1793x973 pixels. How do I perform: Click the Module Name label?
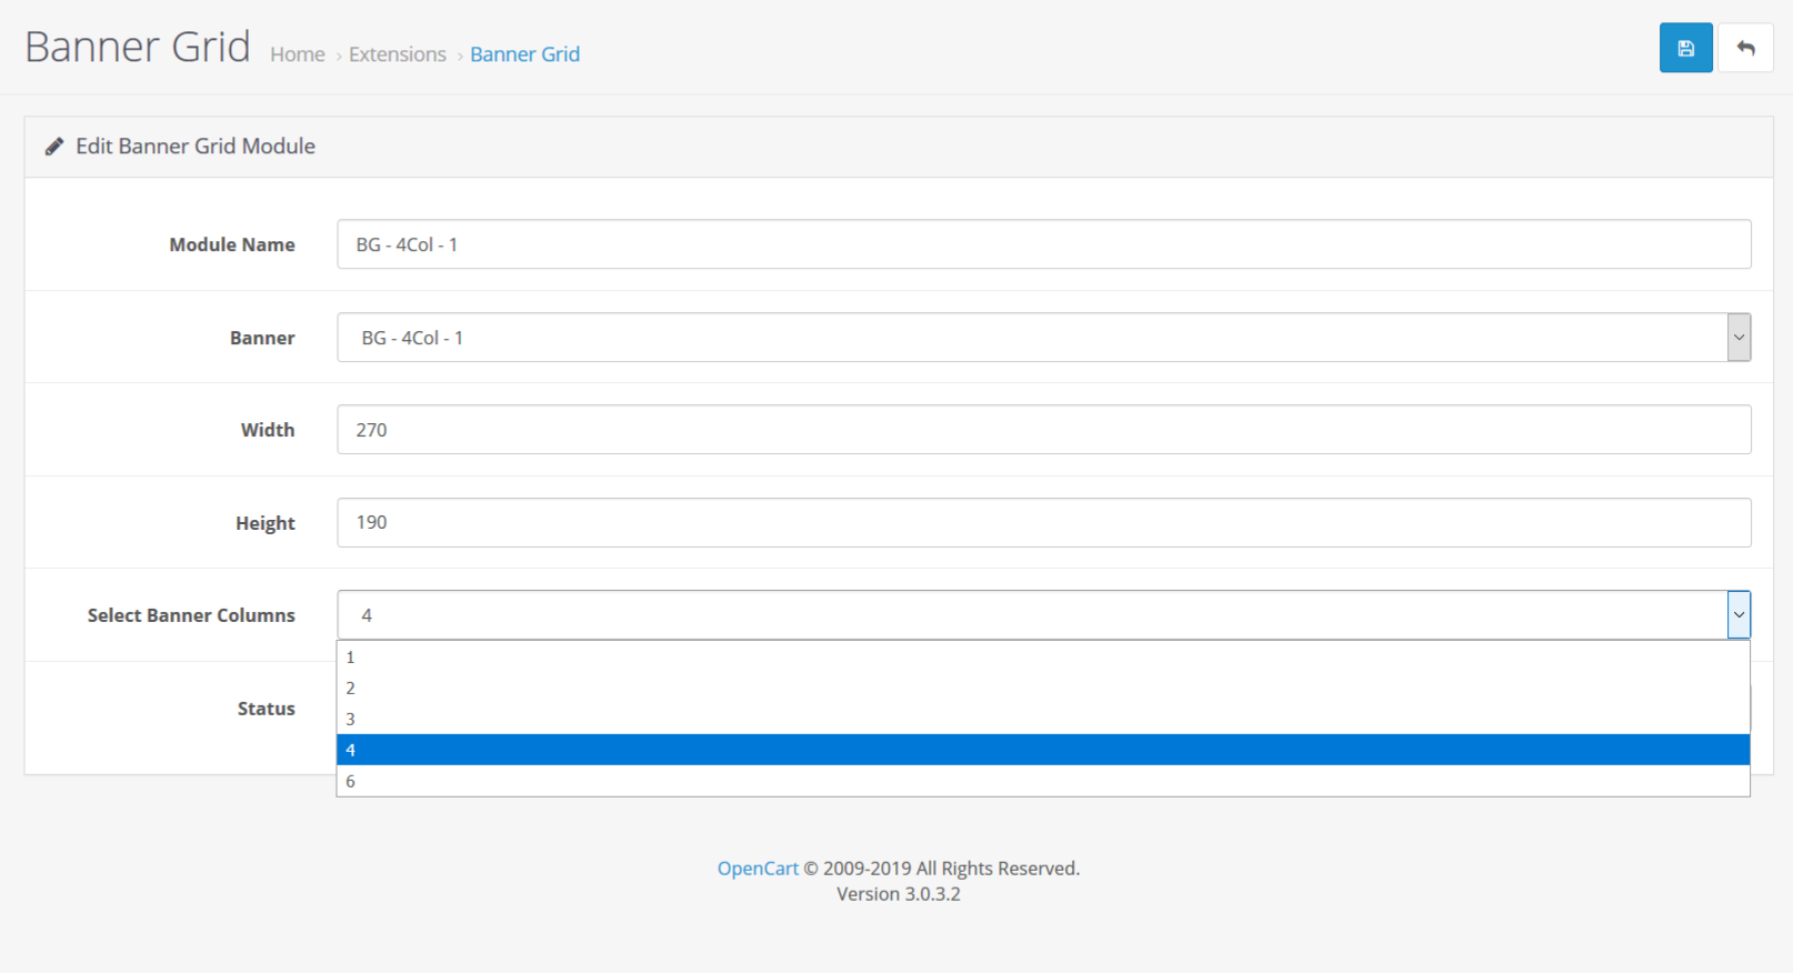pyautogui.click(x=232, y=244)
